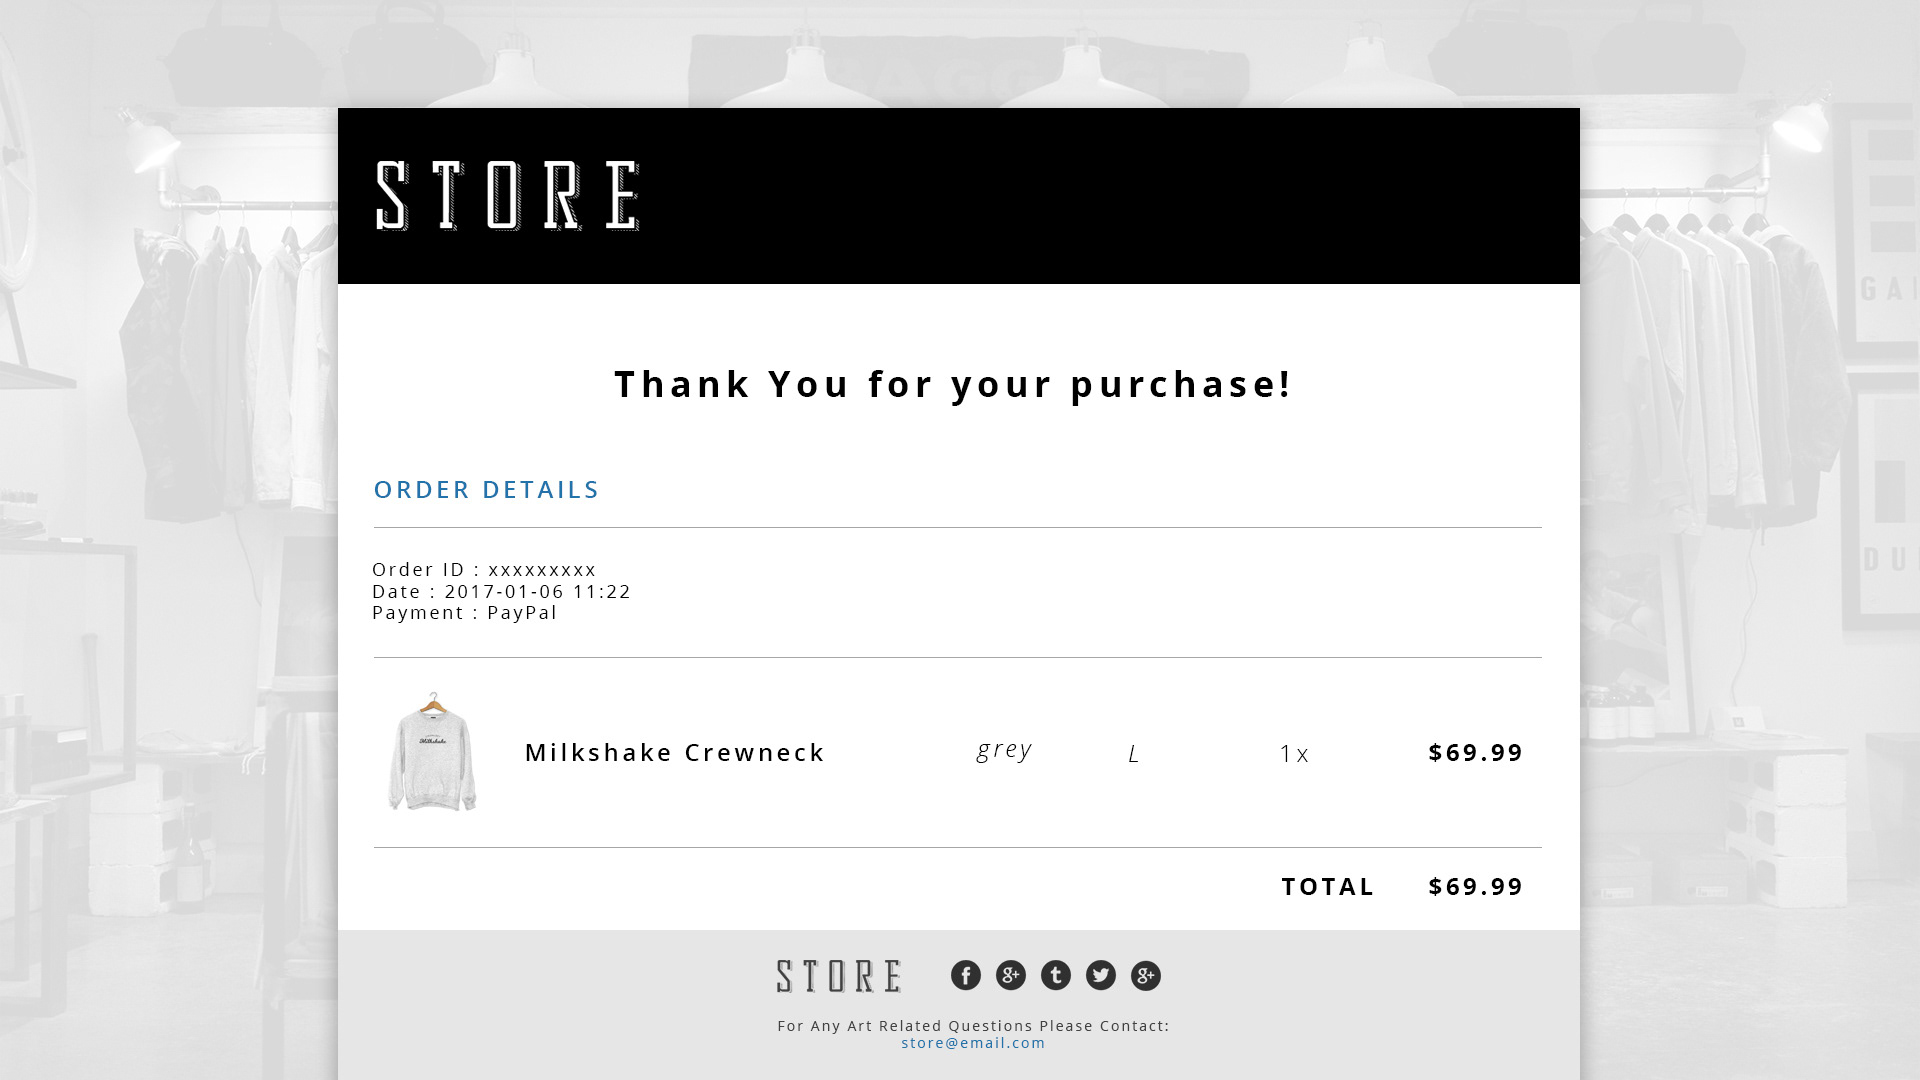Open the Tumblr social icon
The width and height of the screenshot is (1920, 1080).
pyautogui.click(x=1055, y=975)
